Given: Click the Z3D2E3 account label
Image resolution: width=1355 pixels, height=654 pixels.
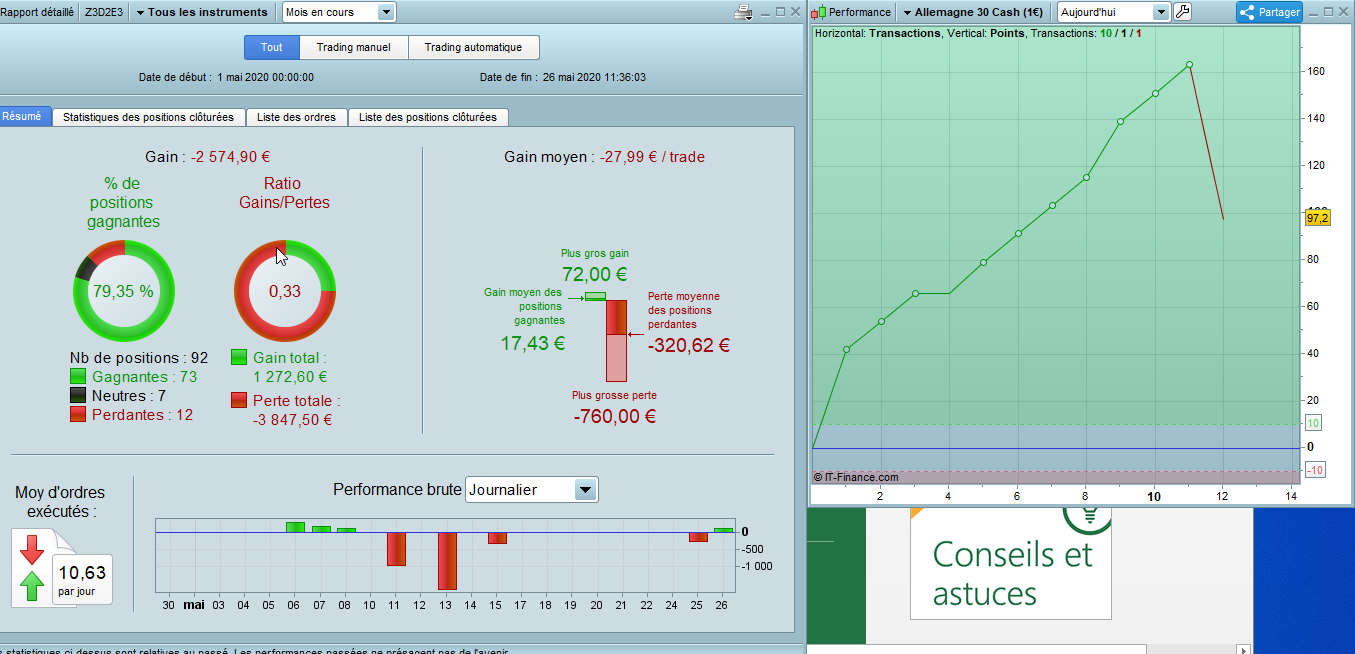Looking at the screenshot, I should (104, 13).
